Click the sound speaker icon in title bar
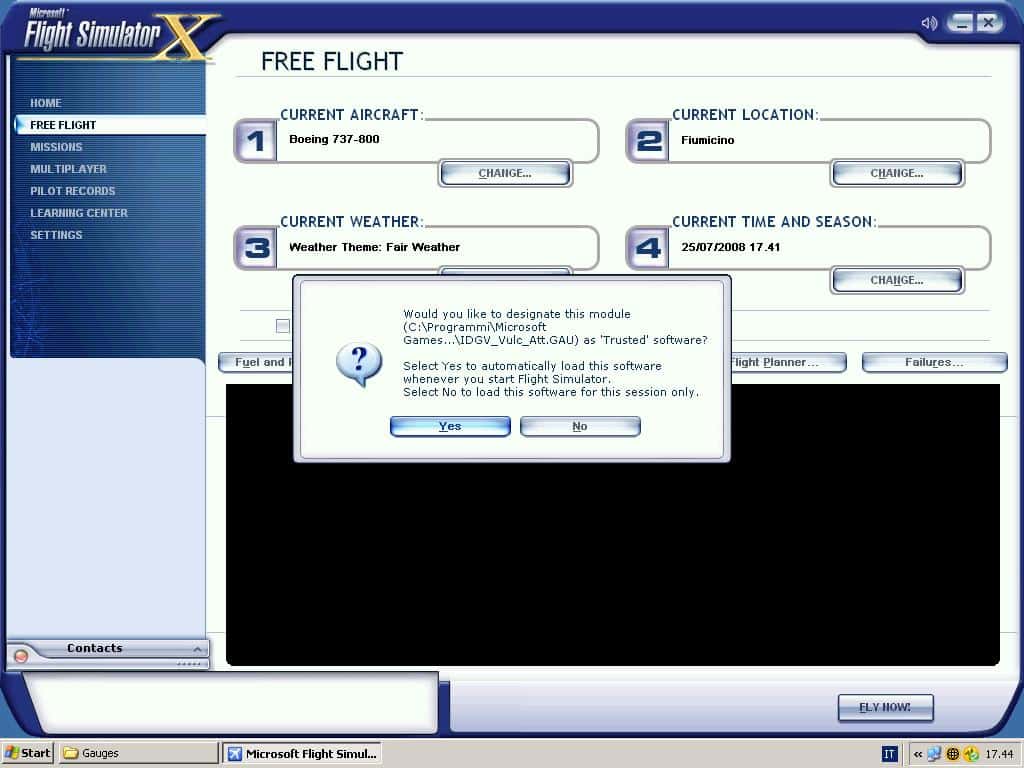1024x768 pixels. (x=929, y=23)
